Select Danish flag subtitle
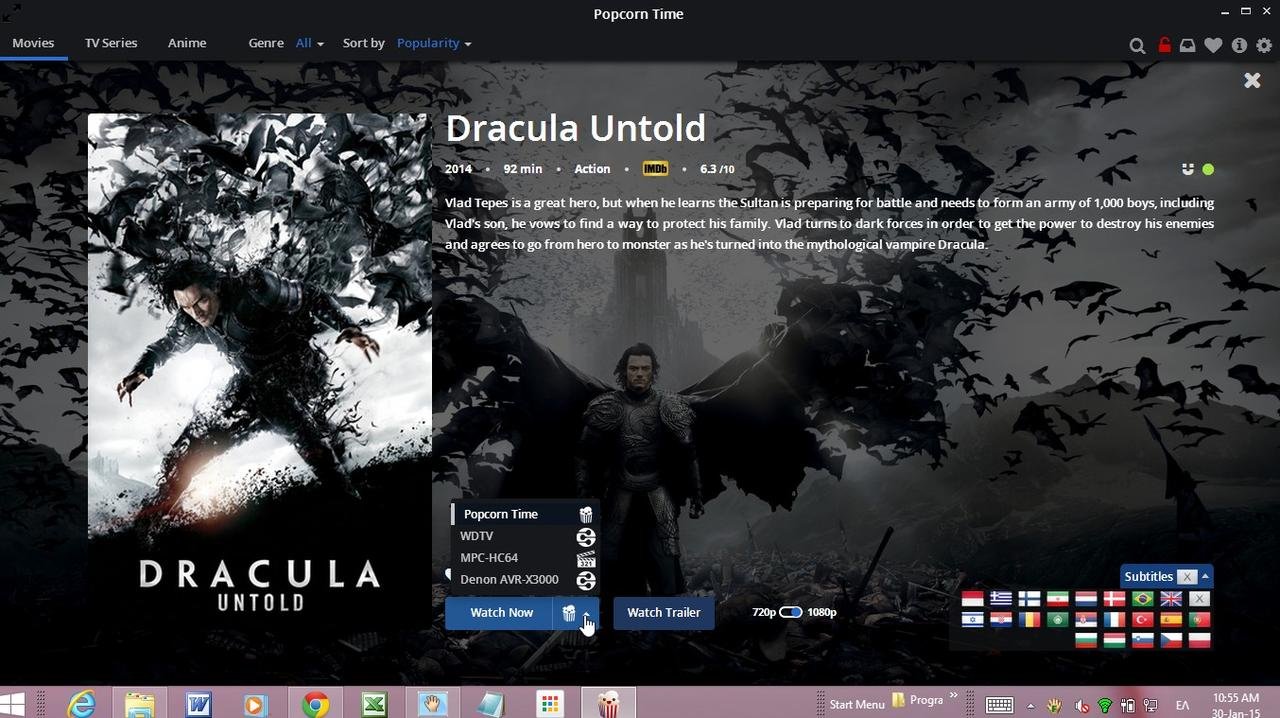The height and width of the screenshot is (718, 1280). coord(1114,599)
